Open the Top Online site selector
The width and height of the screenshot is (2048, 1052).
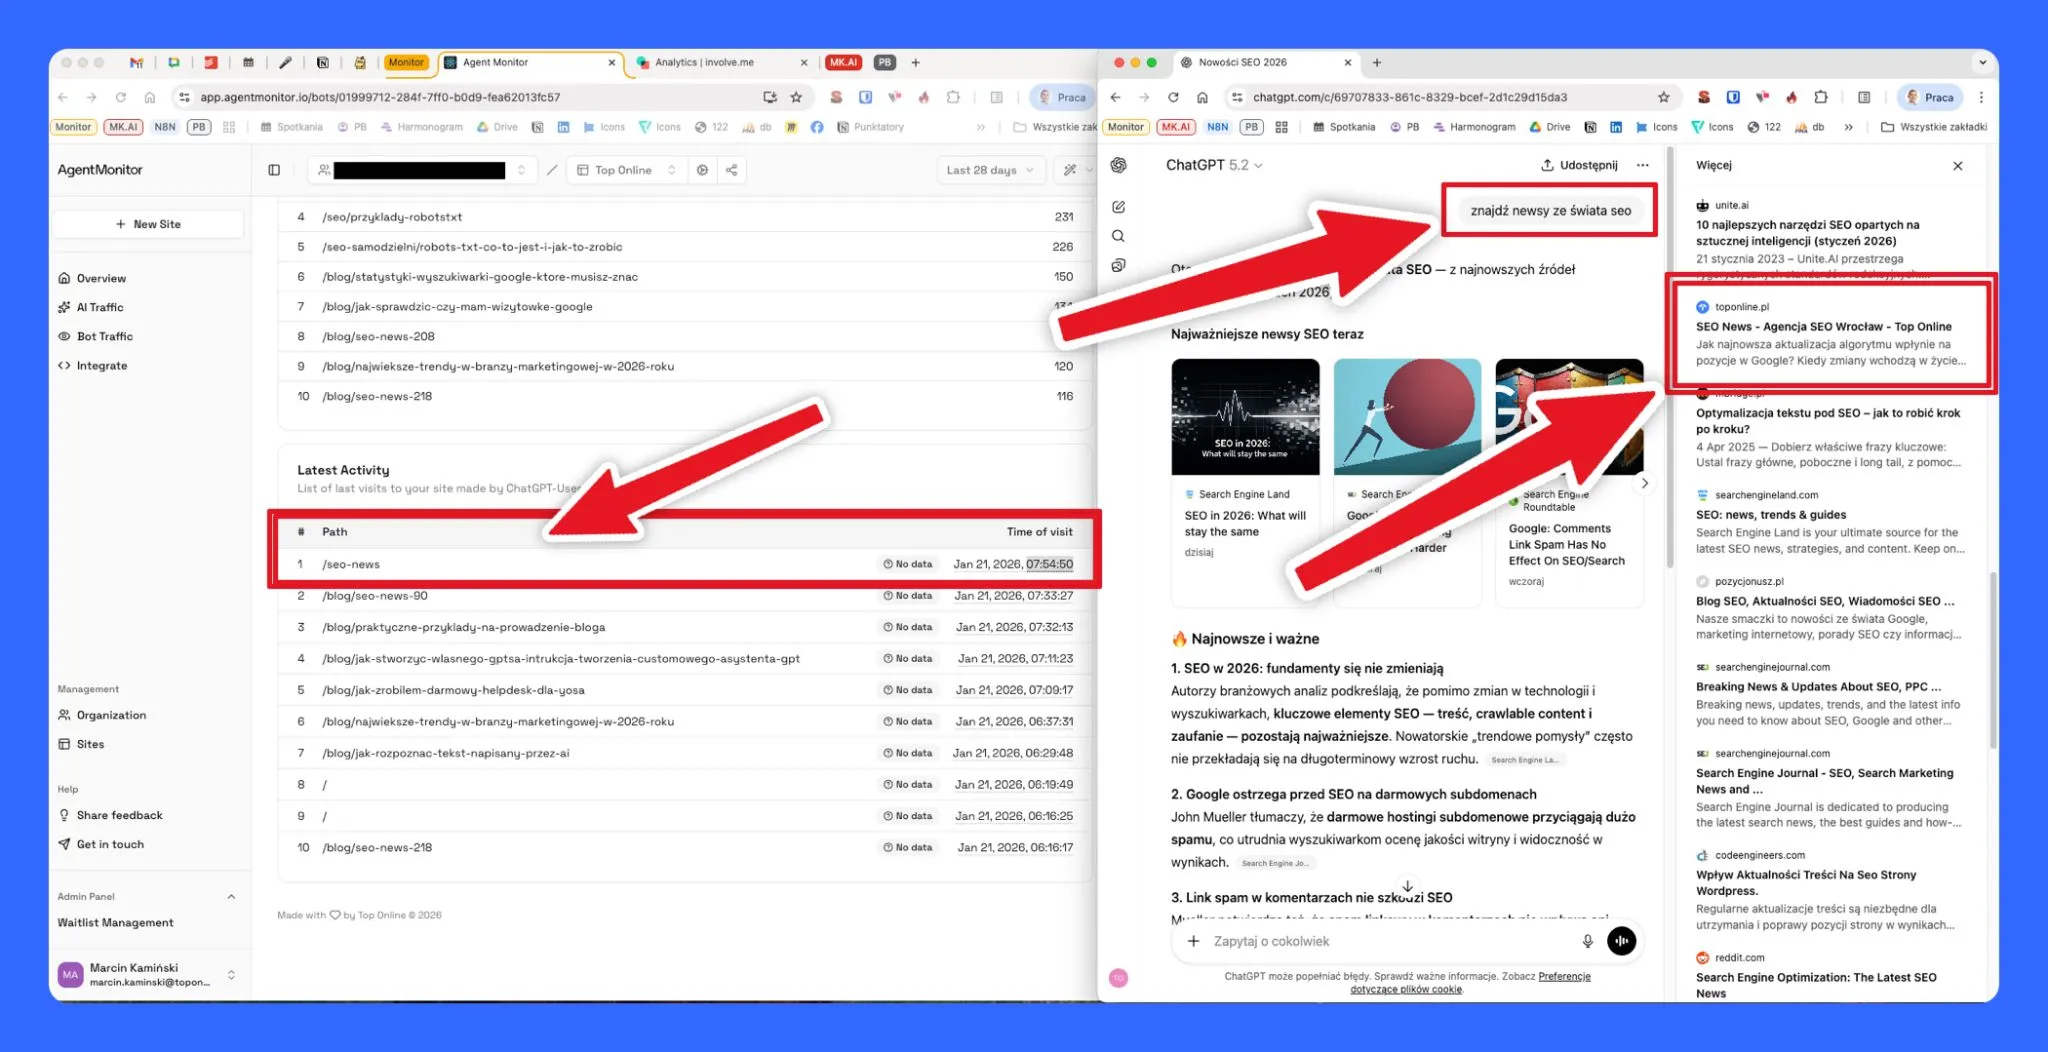tap(627, 170)
